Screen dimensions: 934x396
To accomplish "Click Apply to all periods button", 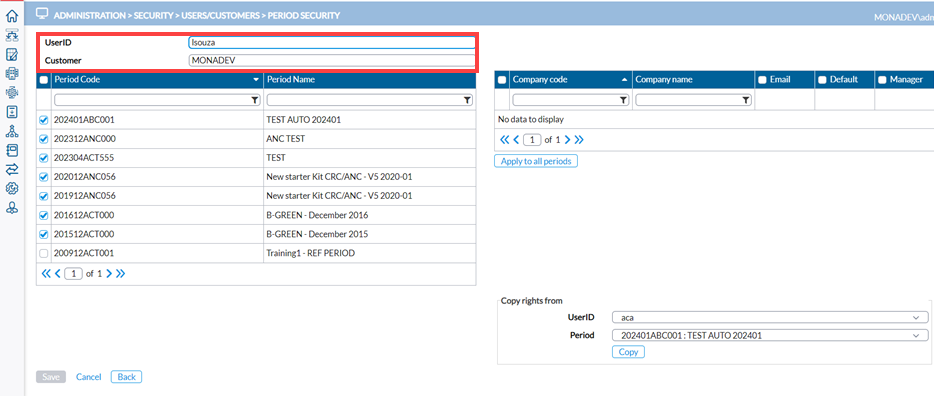I will click(x=536, y=161).
